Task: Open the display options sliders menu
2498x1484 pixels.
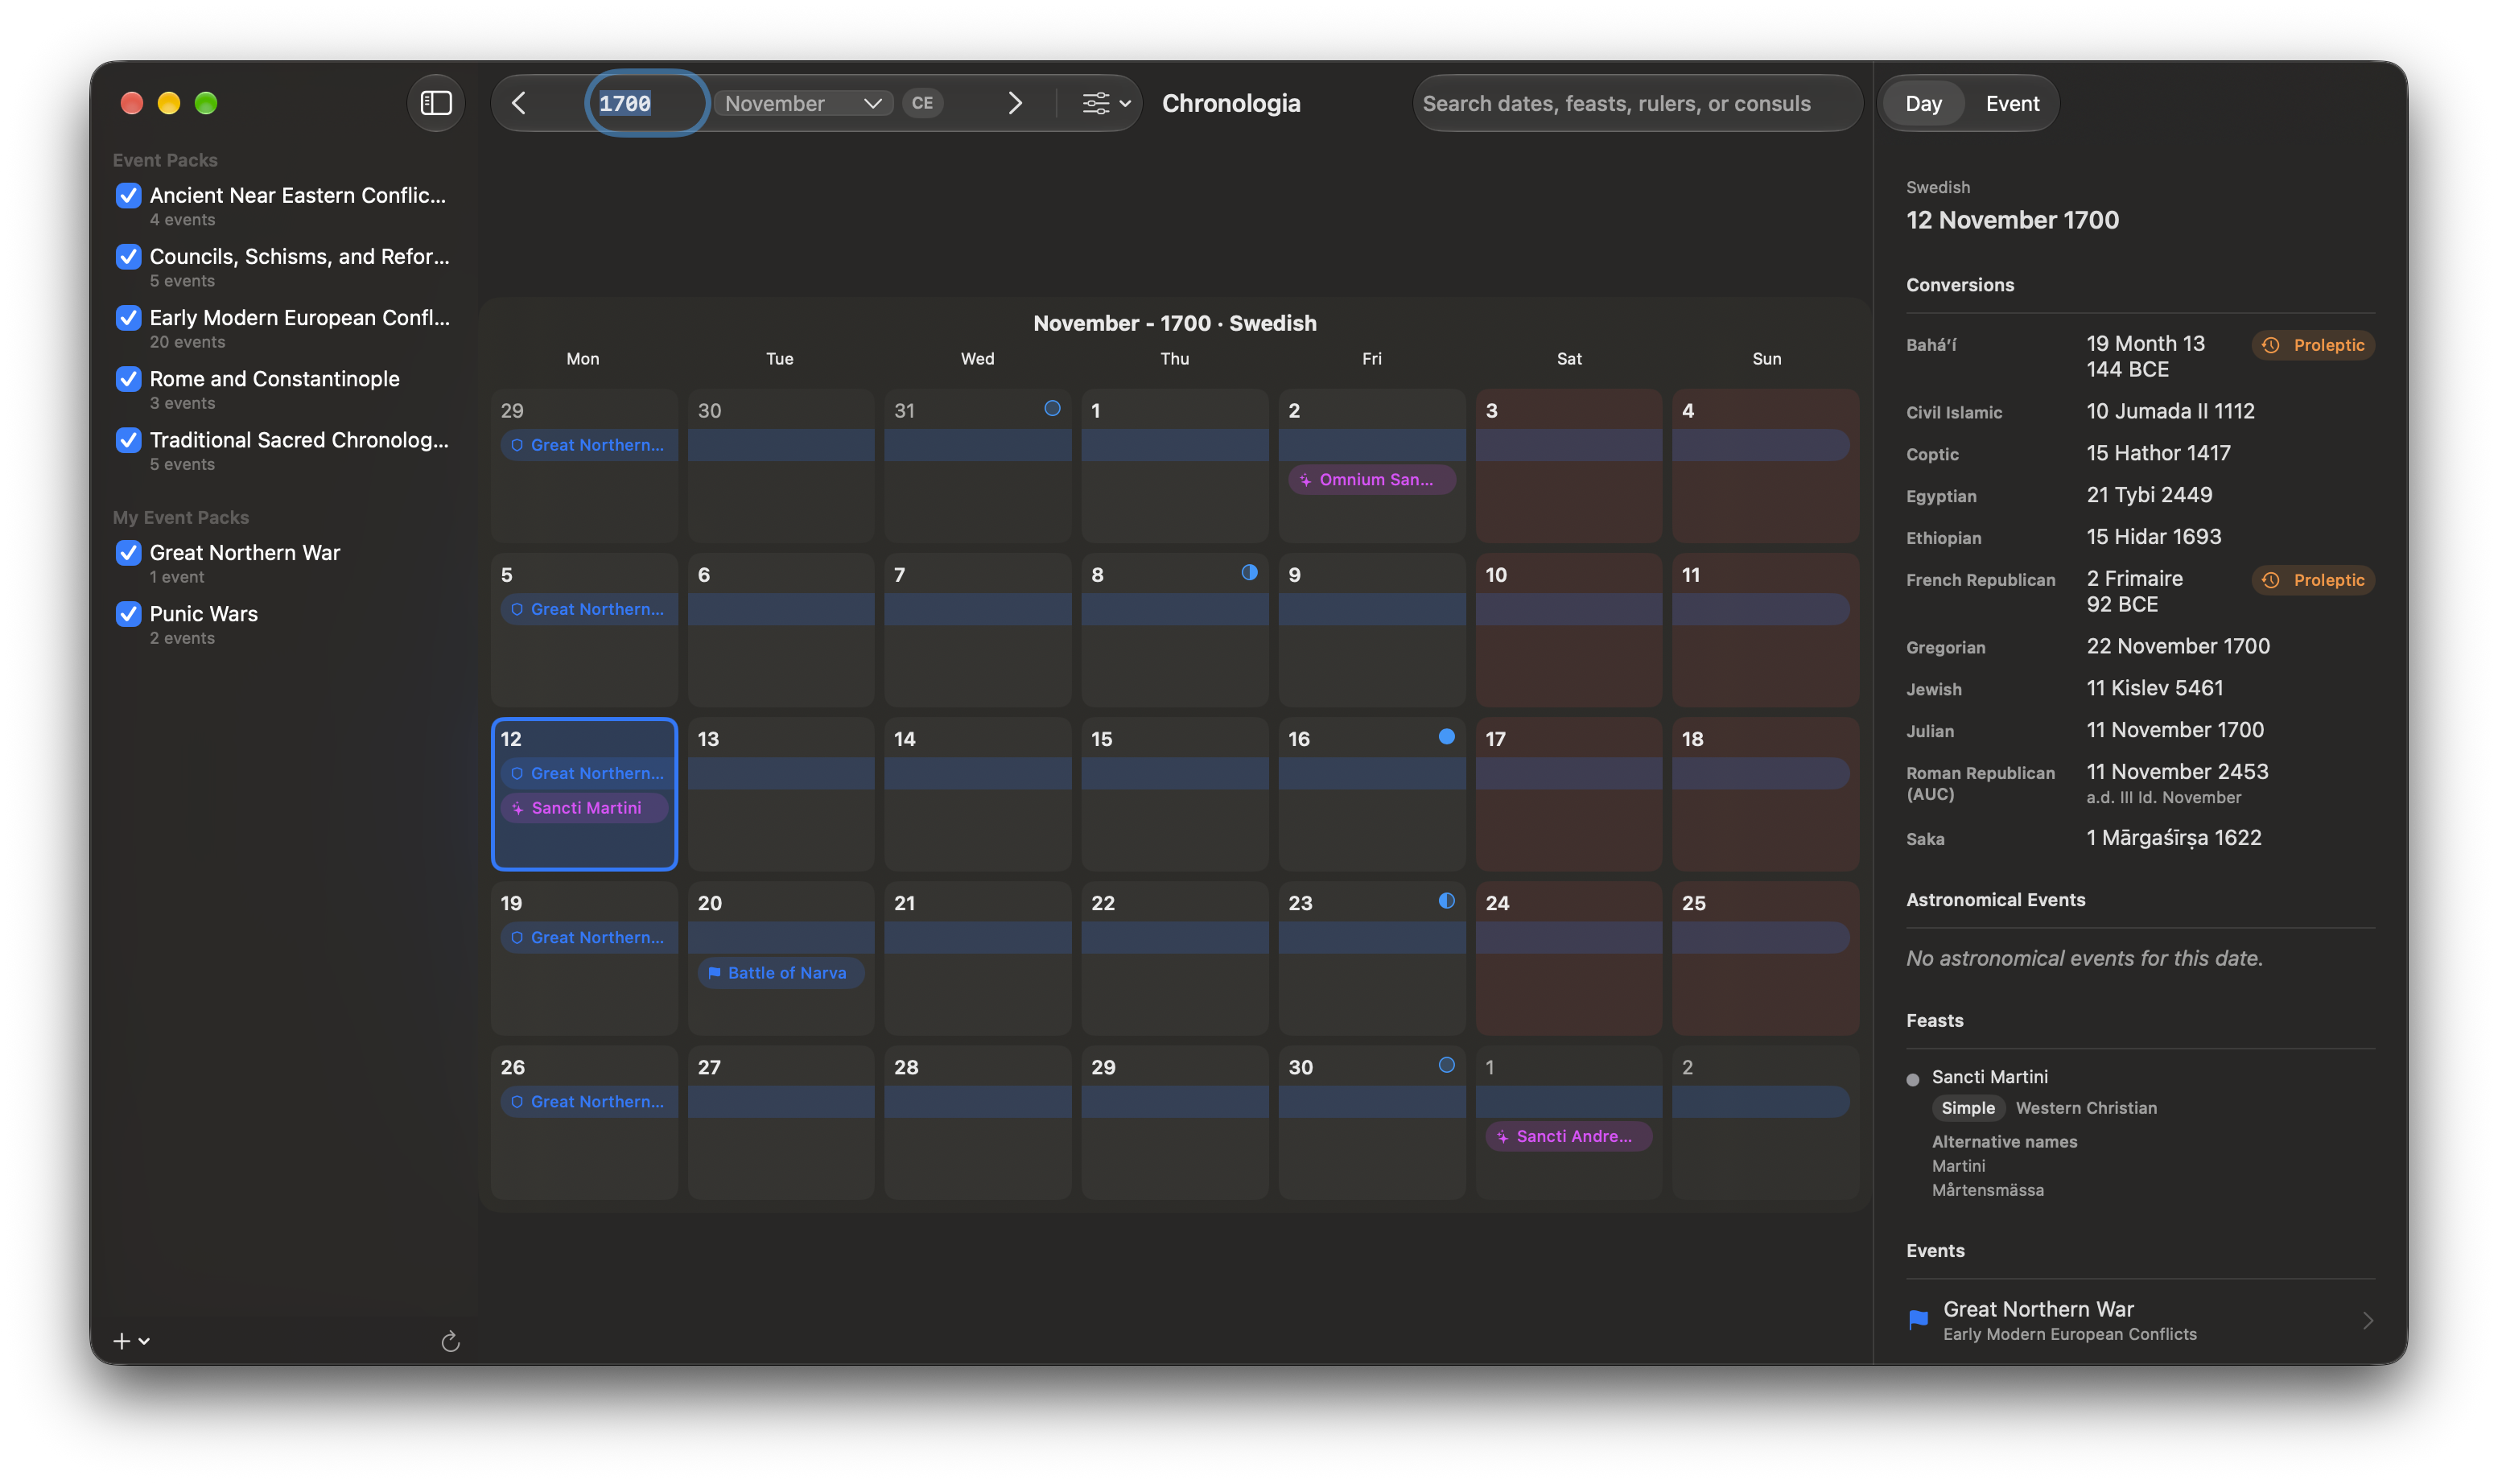Action: (x=1106, y=103)
